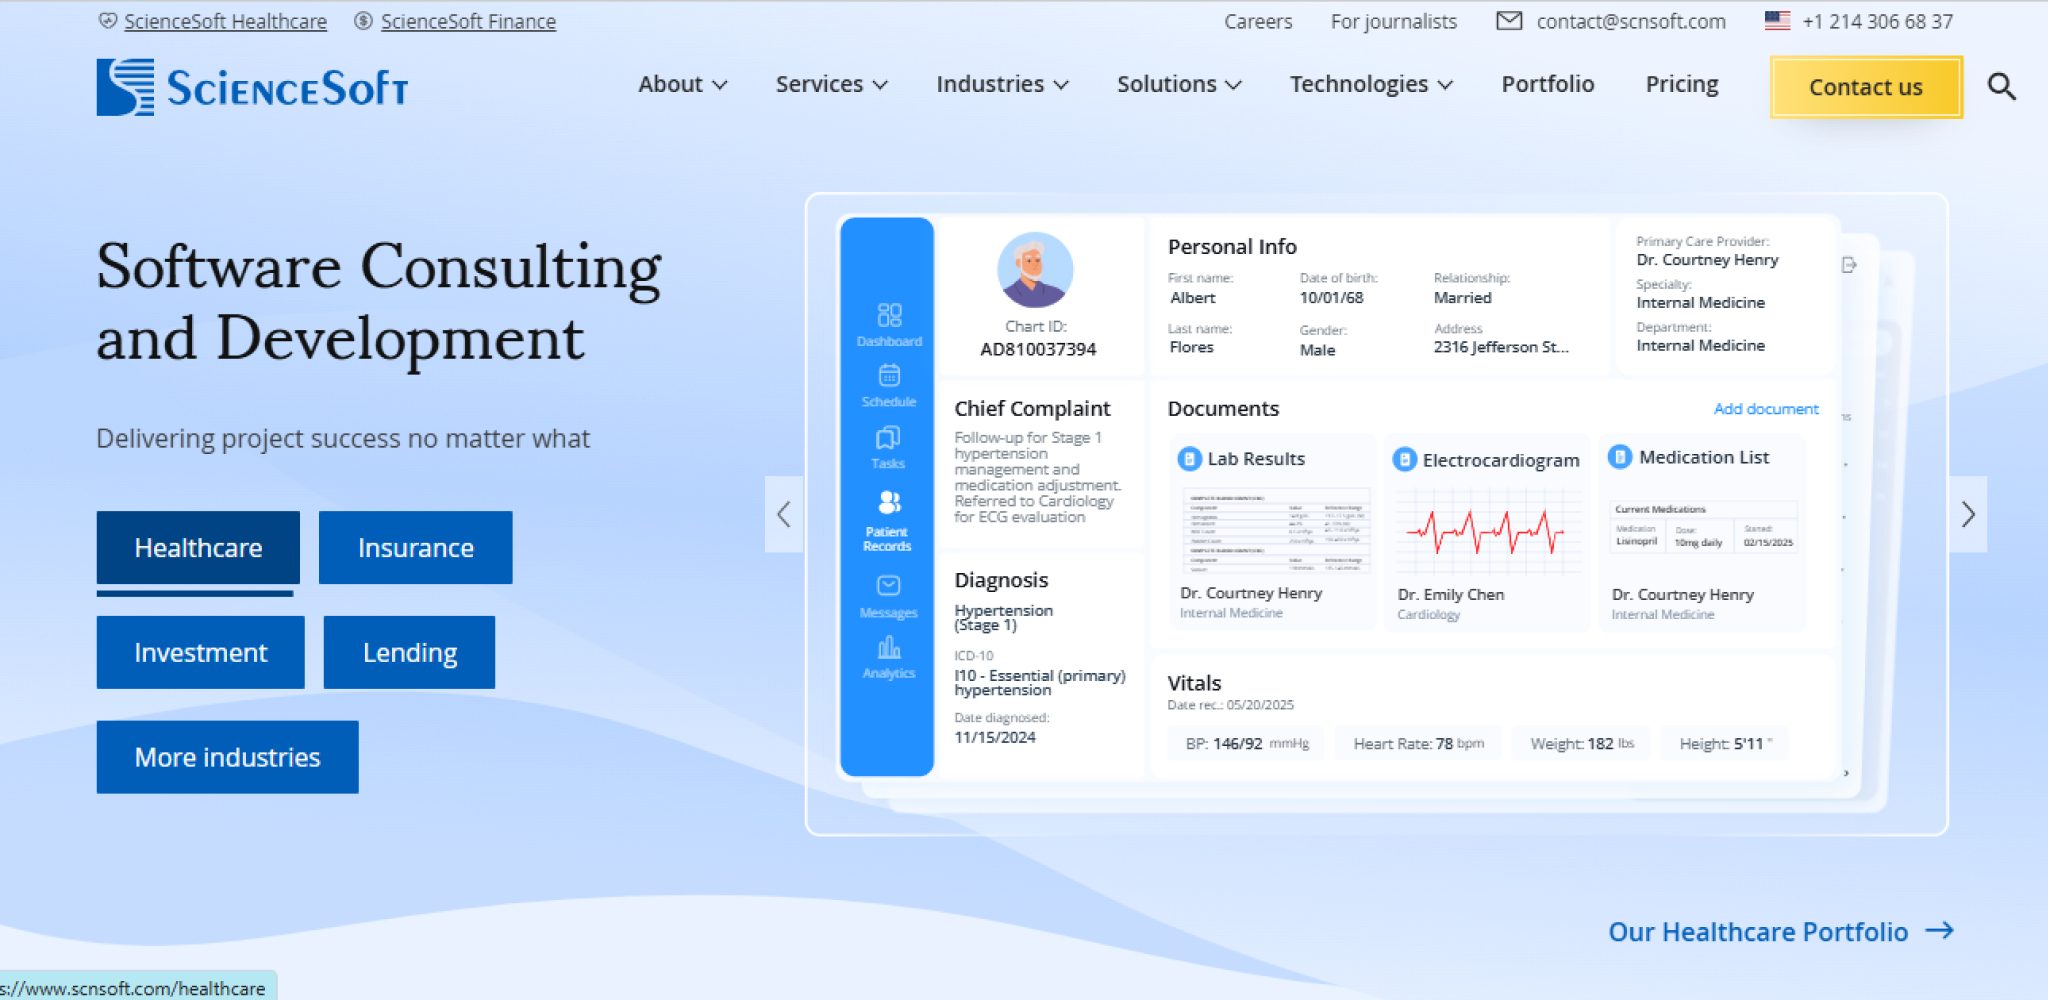Open the Portfolio page
The image size is (2048, 1000).
coord(1547,85)
